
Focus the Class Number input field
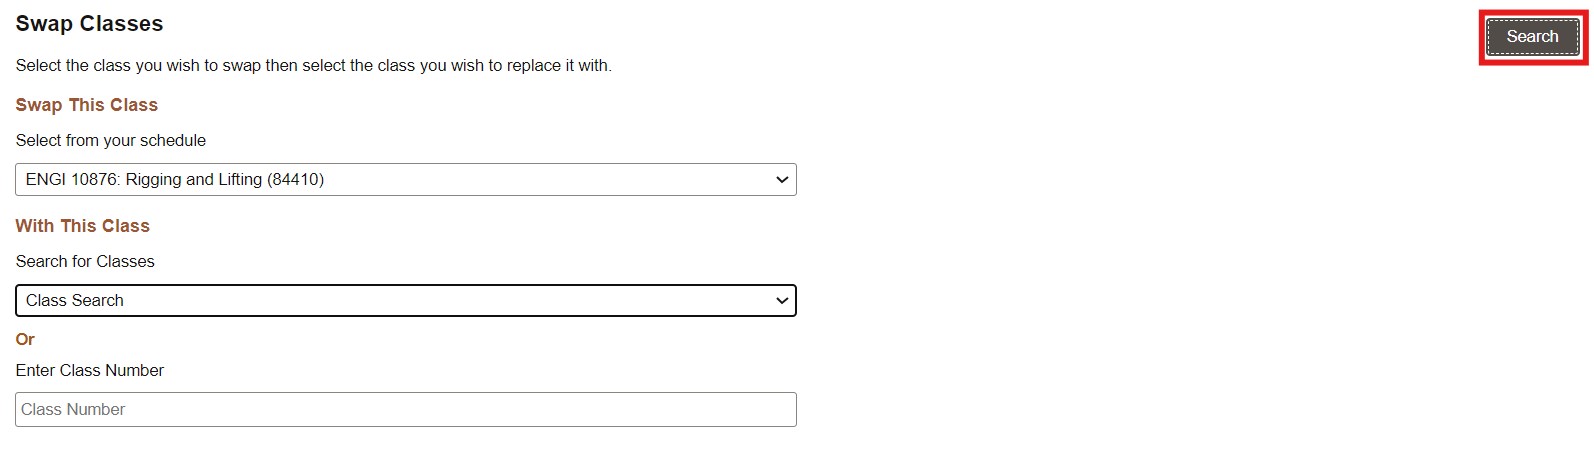[405, 410]
